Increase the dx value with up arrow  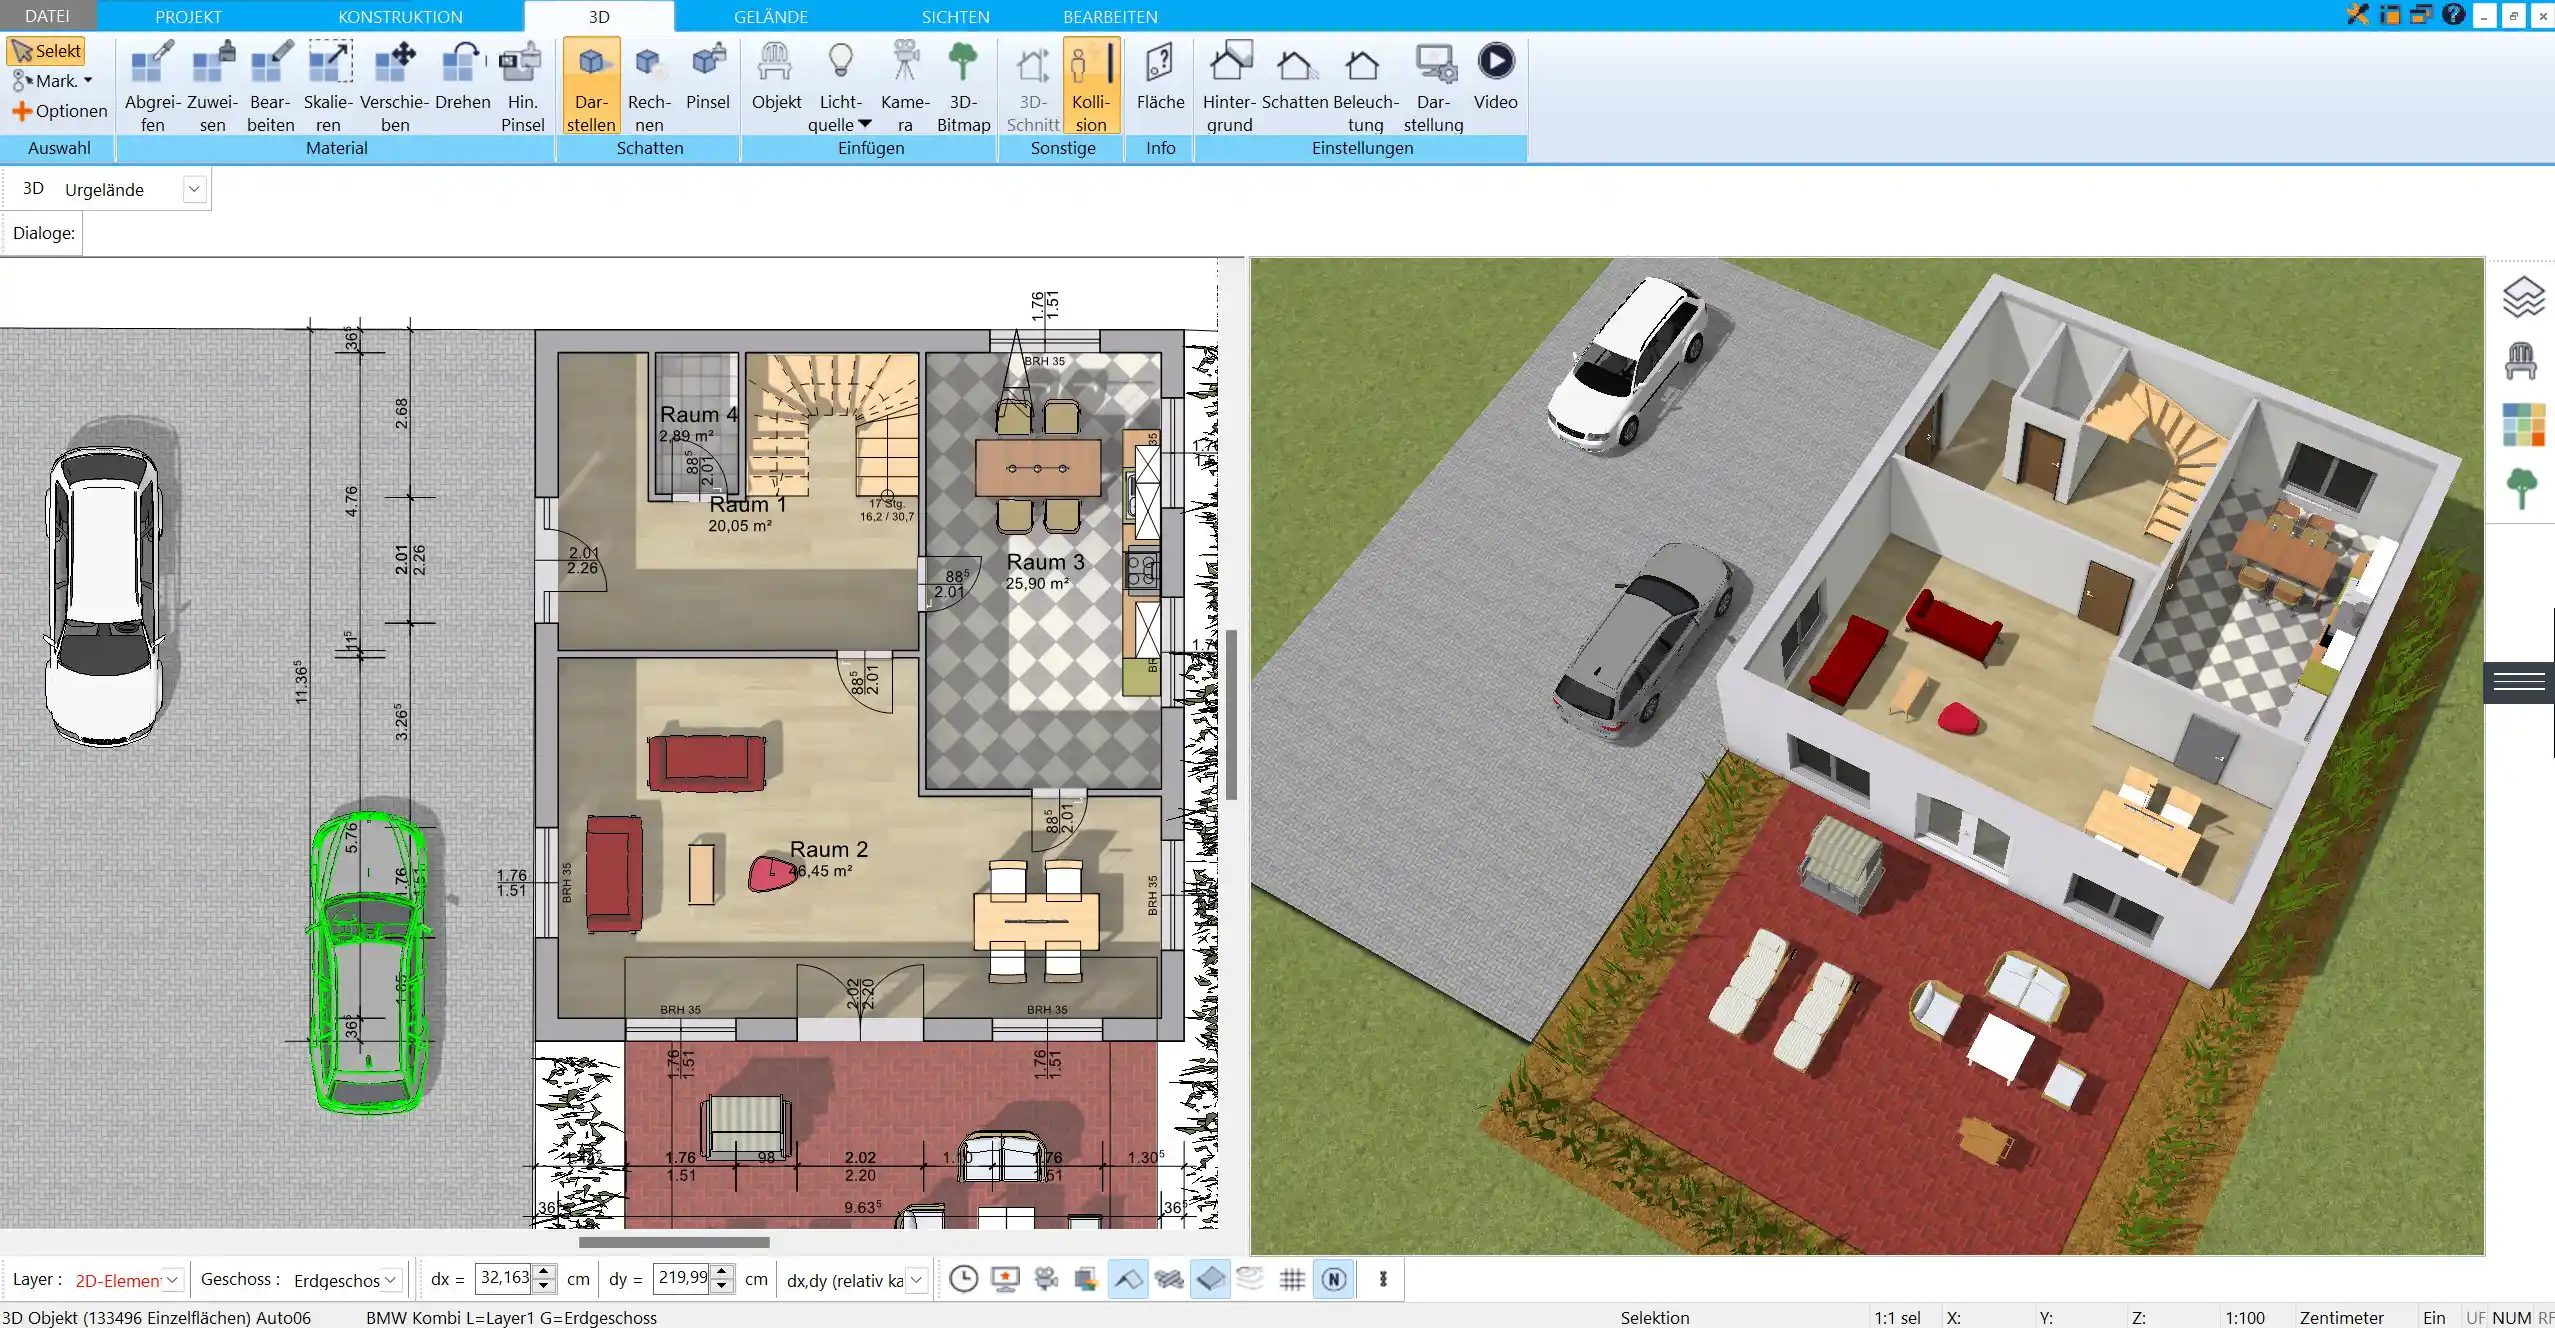tap(544, 1272)
